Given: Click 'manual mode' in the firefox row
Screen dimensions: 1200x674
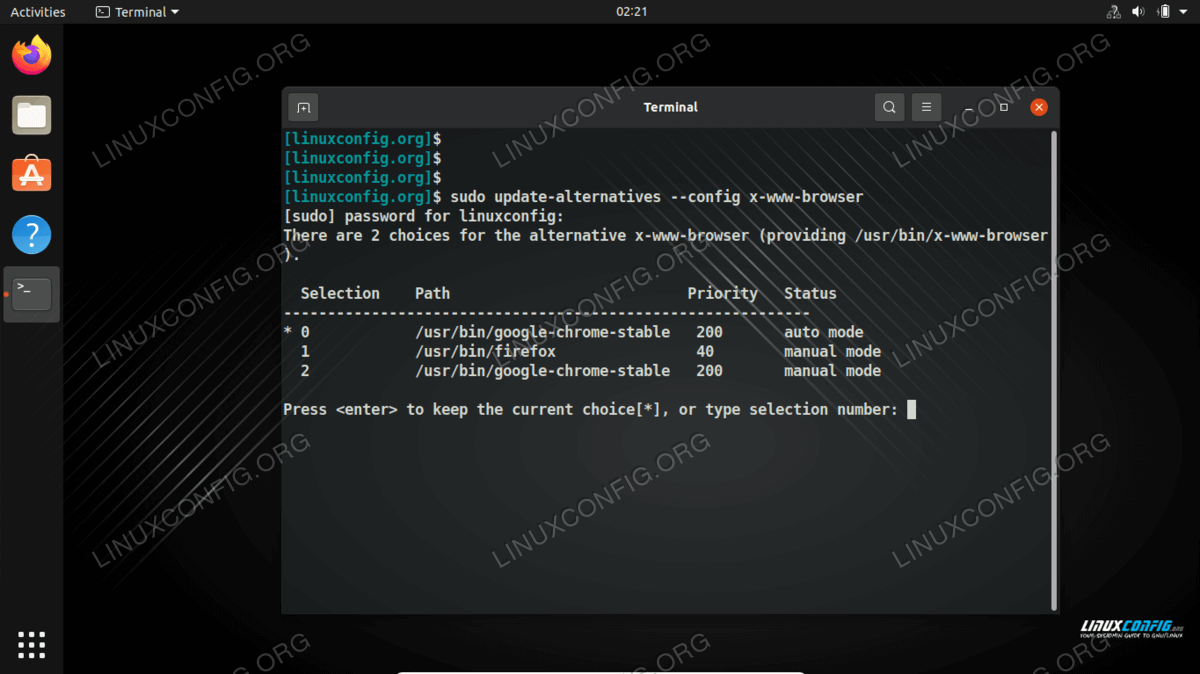Looking at the screenshot, I should coord(832,352).
